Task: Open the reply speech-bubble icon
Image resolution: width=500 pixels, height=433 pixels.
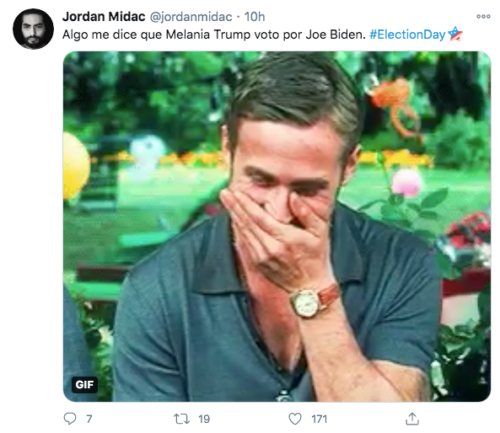Action: tap(70, 418)
